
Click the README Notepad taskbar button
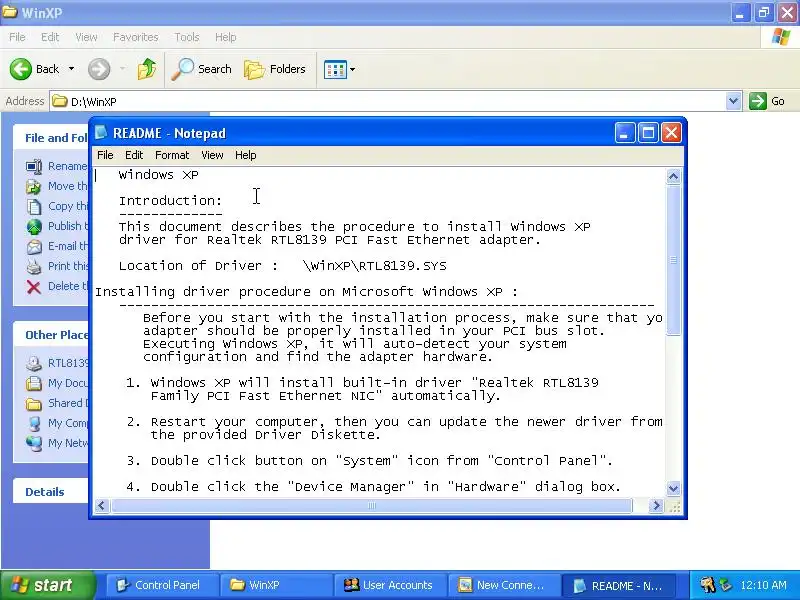618,585
